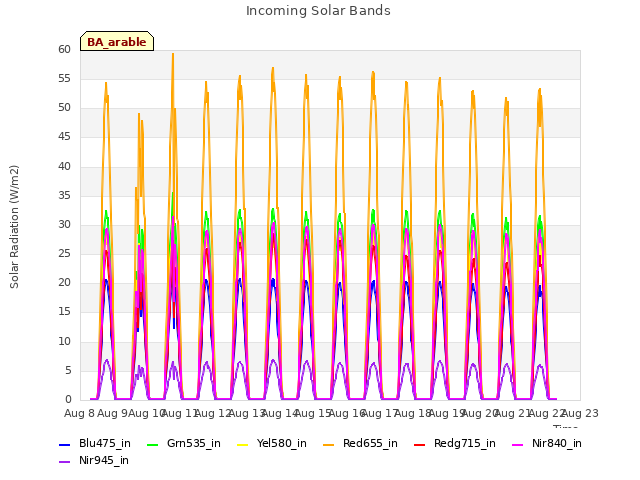Image resolution: width=640 pixels, height=480 pixels.
Task: Click the Solar Radiation (W/m2) axis label
Action: [x=14, y=227]
